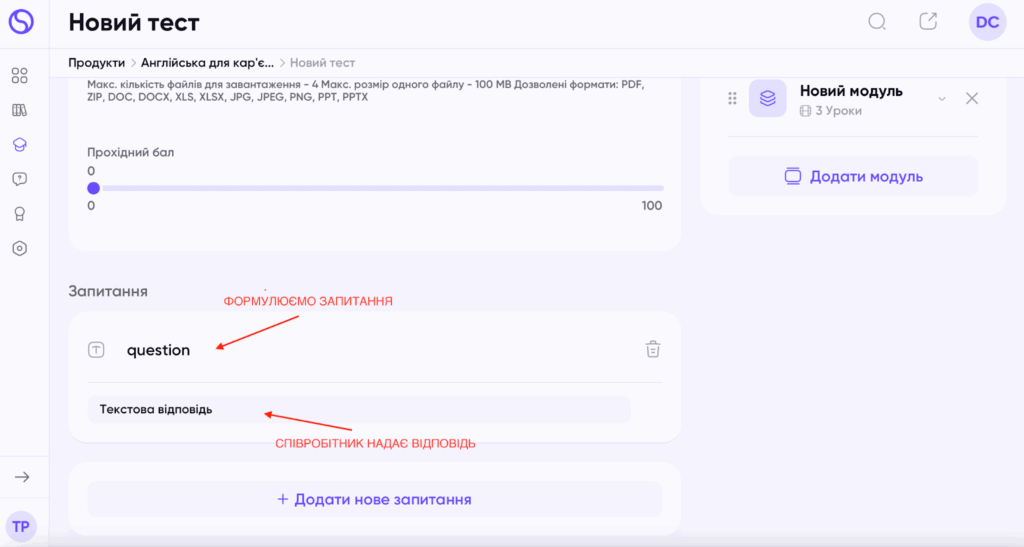The image size is (1024, 547).
Task: Click the Текстова відповідь field
Action: pos(359,410)
